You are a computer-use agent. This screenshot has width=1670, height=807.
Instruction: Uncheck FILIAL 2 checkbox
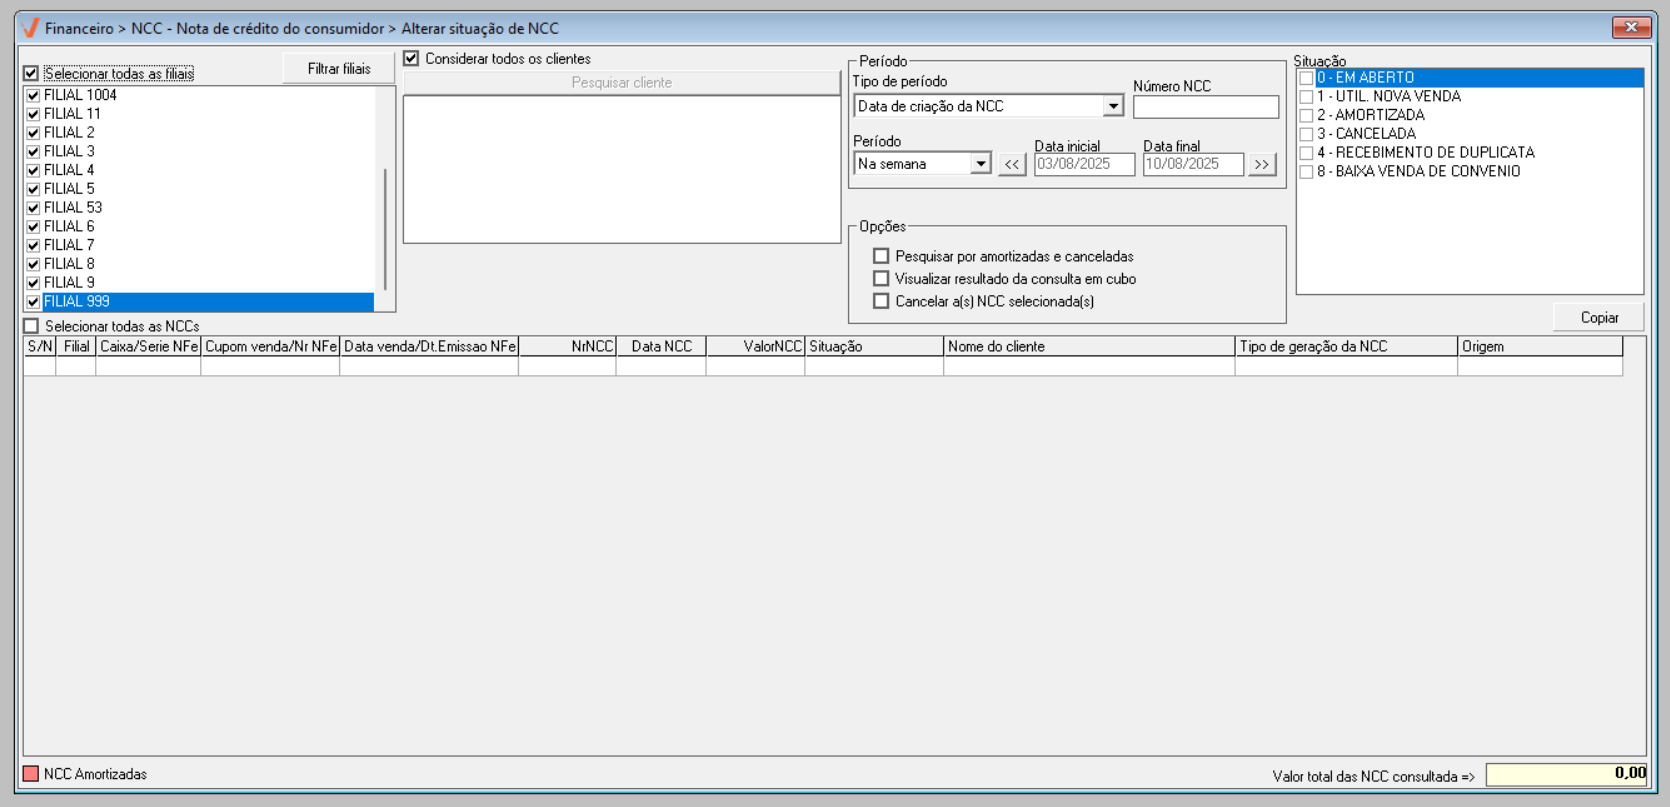point(33,133)
